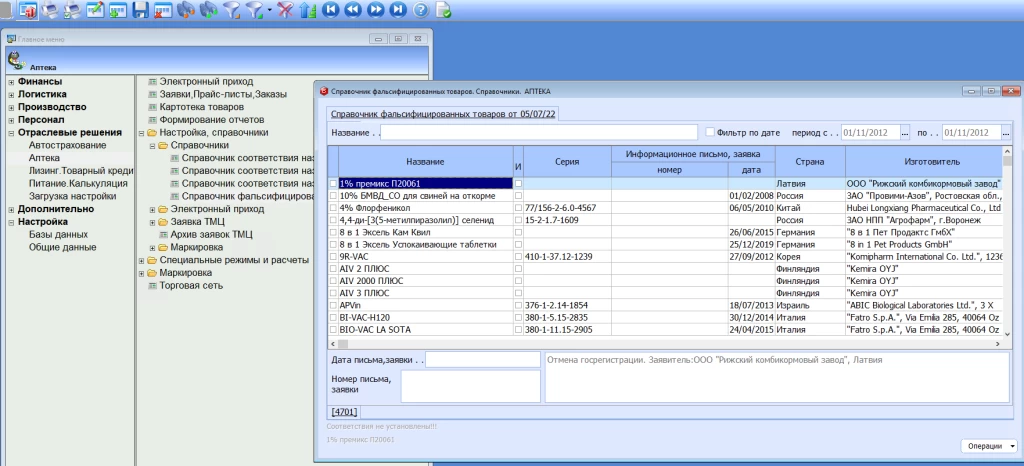Open date picker for период с field

coord(904,132)
